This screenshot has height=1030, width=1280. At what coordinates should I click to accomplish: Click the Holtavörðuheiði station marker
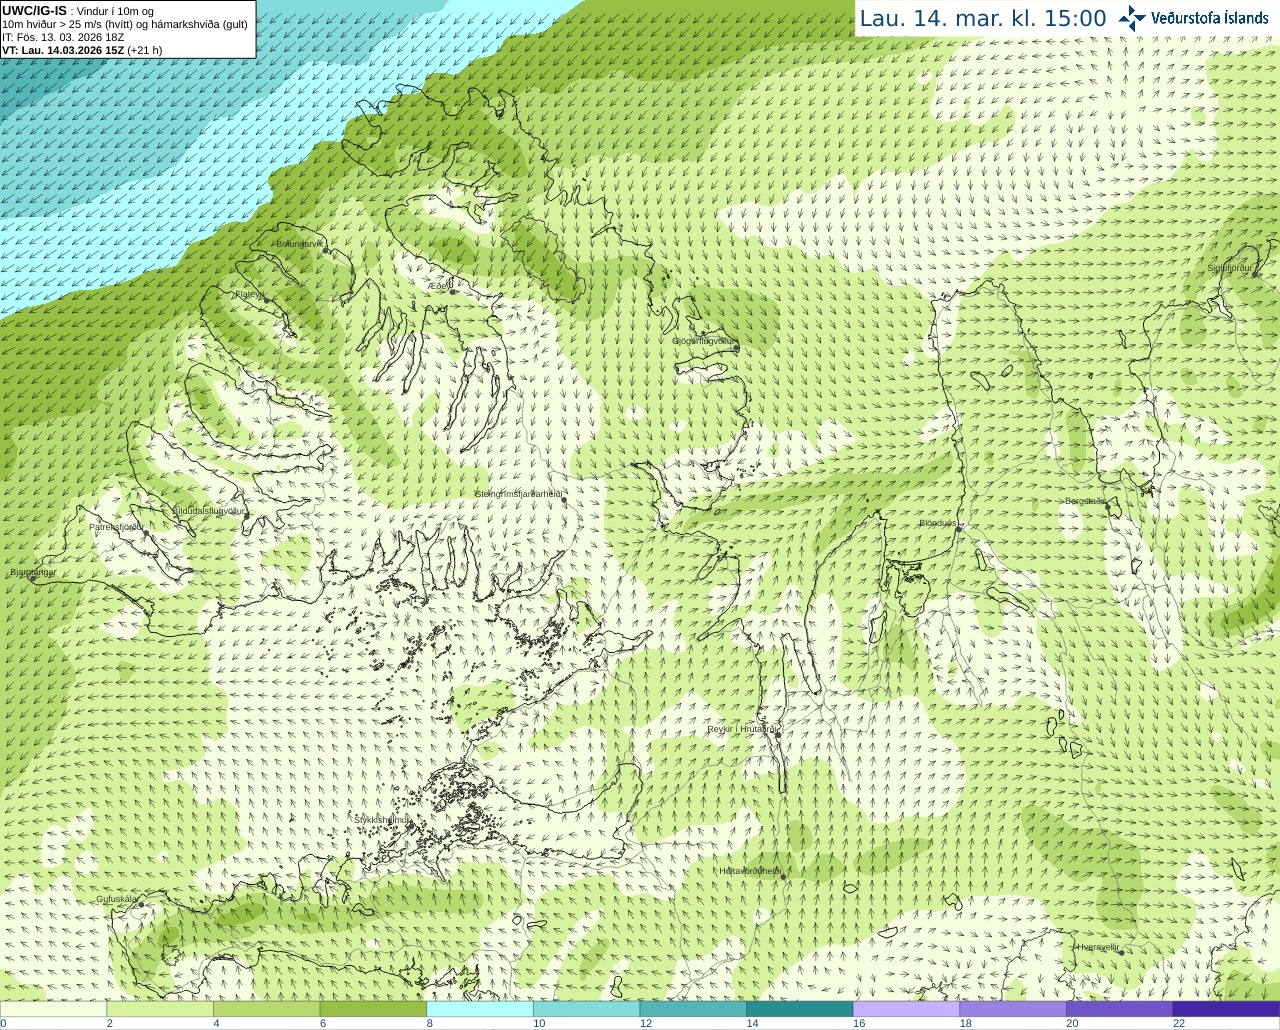tap(783, 877)
